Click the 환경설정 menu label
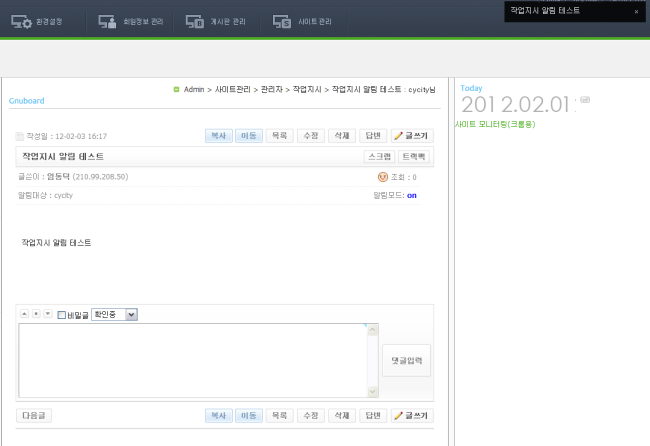The width and height of the screenshot is (650, 446). pyautogui.click(x=49, y=22)
